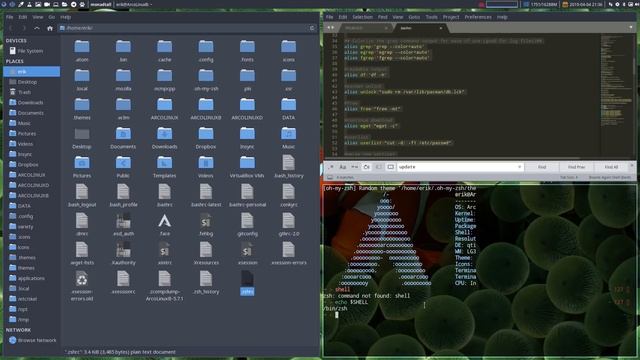Open the tab list dropdown in Sublime
The height and width of the screenshot is (360, 640).
click(631, 28)
